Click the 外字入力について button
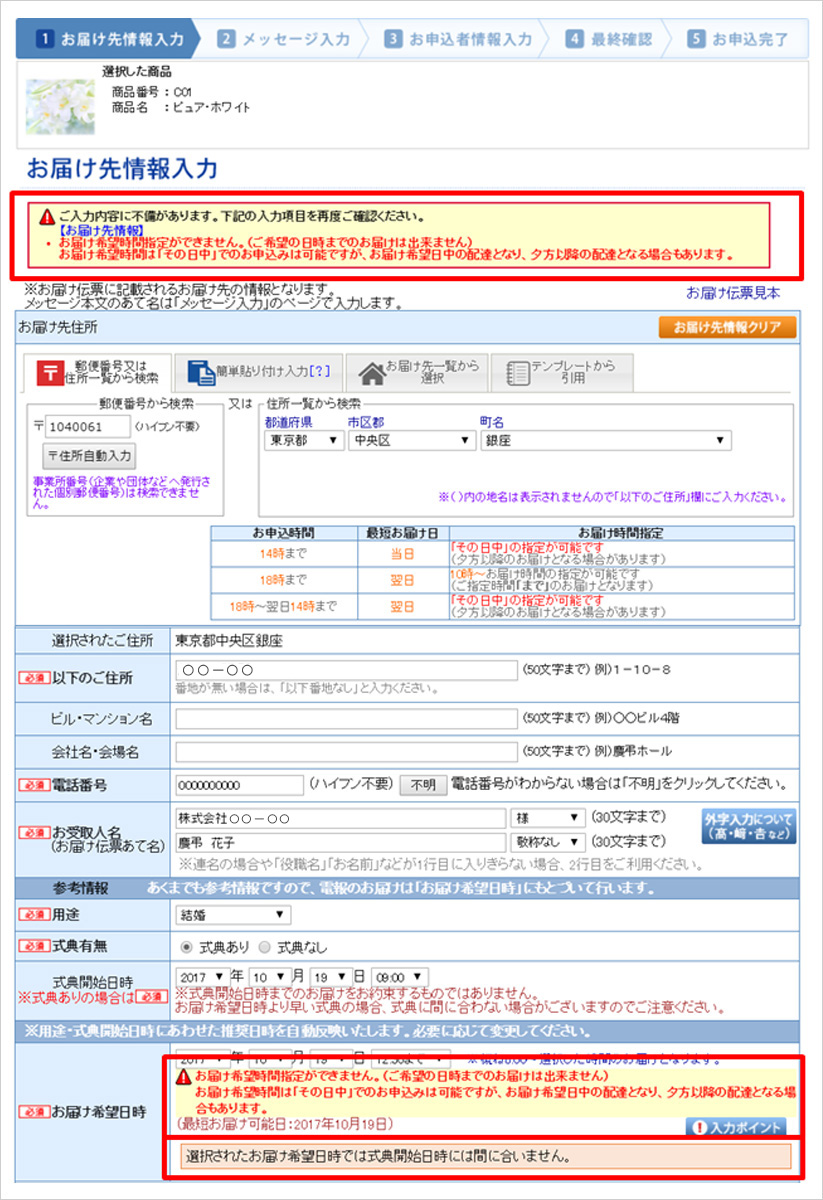 748,826
